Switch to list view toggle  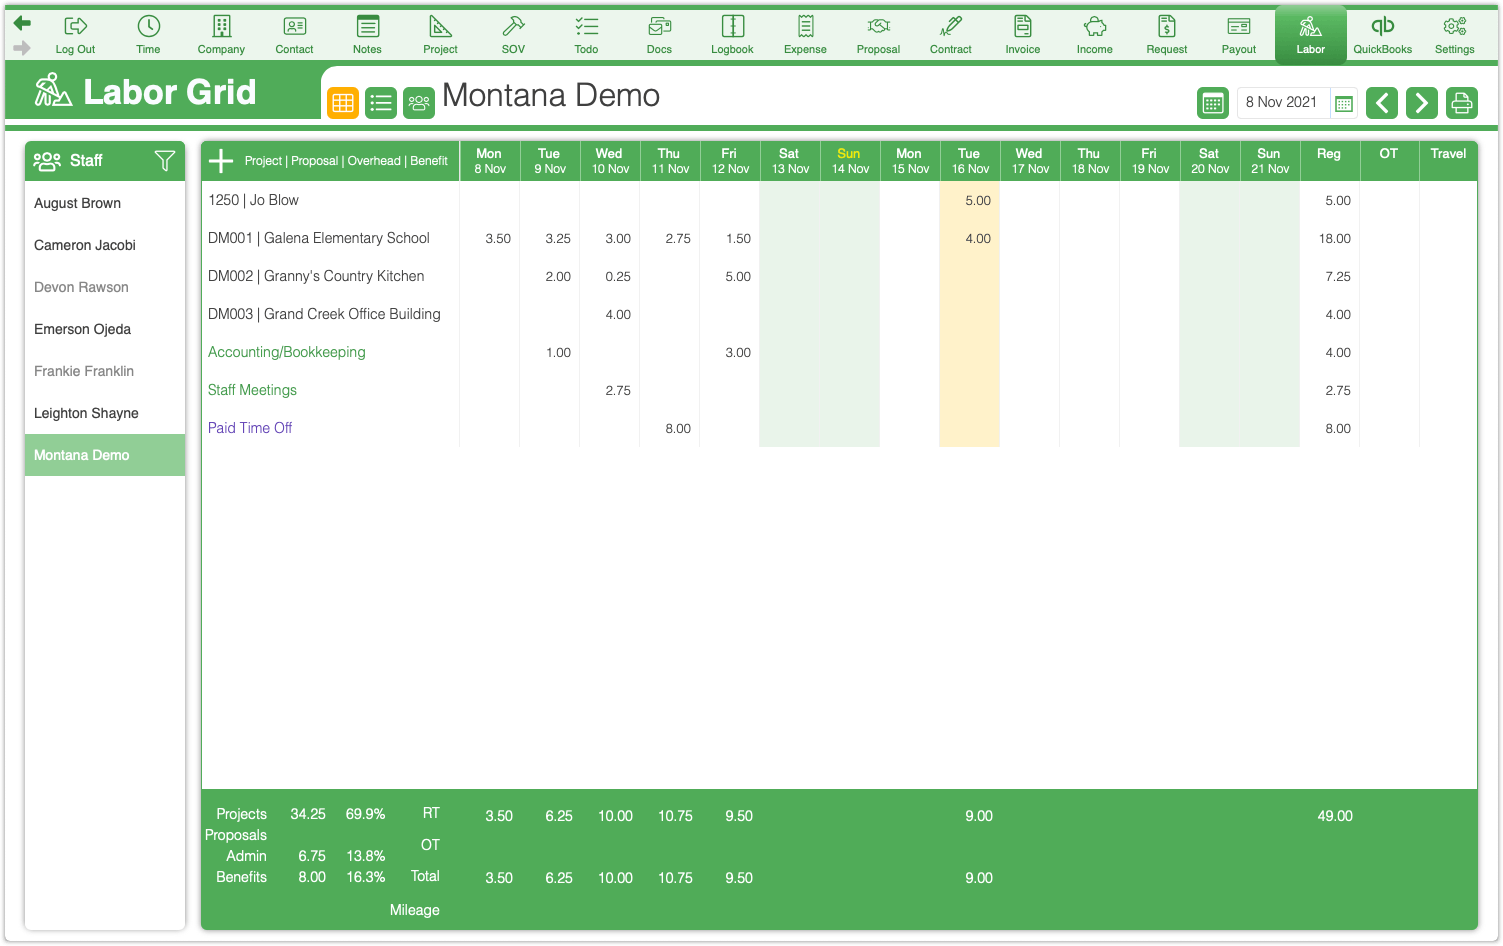381,102
